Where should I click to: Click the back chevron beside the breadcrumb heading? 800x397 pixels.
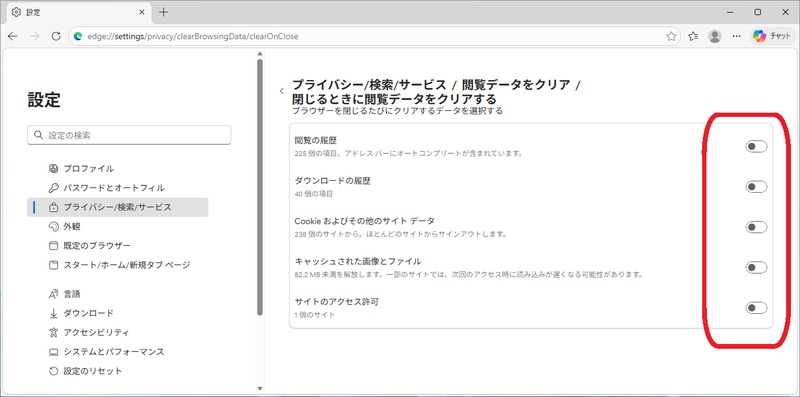(281, 91)
